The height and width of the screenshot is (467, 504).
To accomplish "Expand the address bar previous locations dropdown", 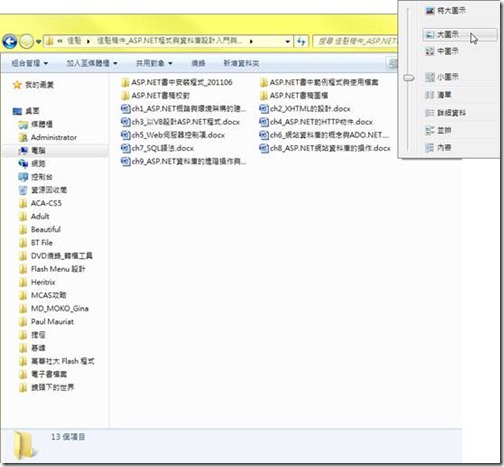I will point(287,42).
